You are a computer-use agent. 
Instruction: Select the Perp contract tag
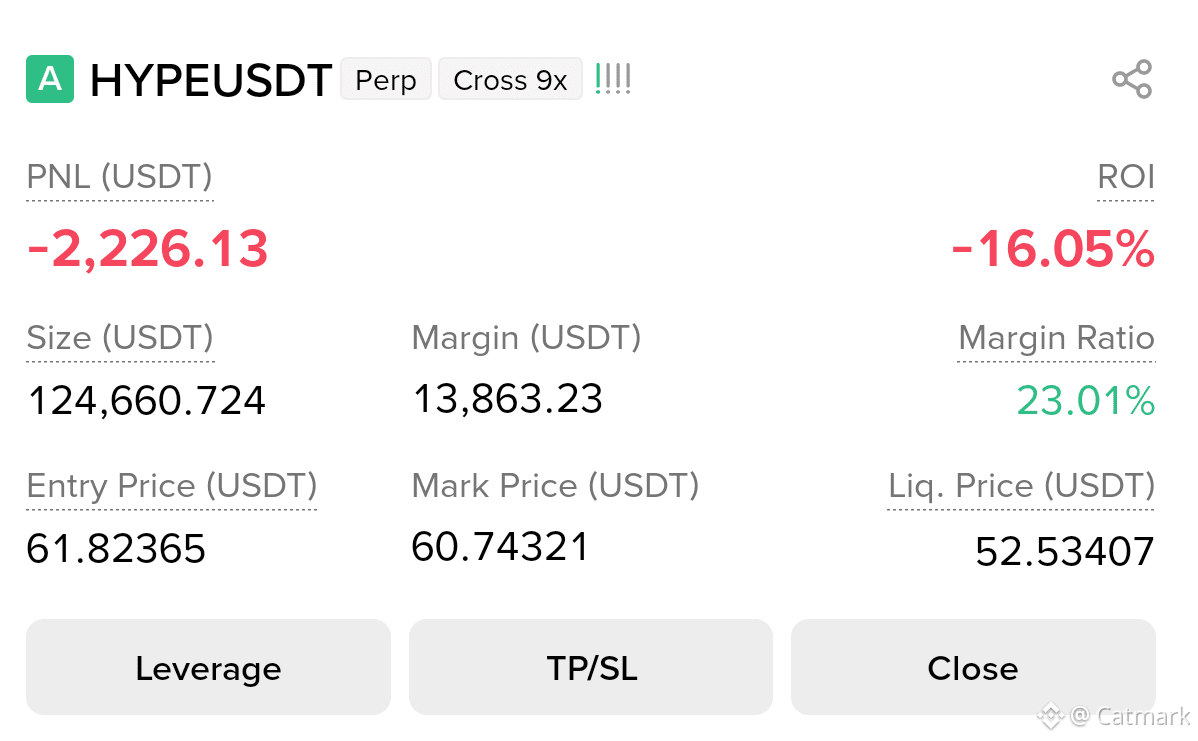pyautogui.click(x=386, y=79)
